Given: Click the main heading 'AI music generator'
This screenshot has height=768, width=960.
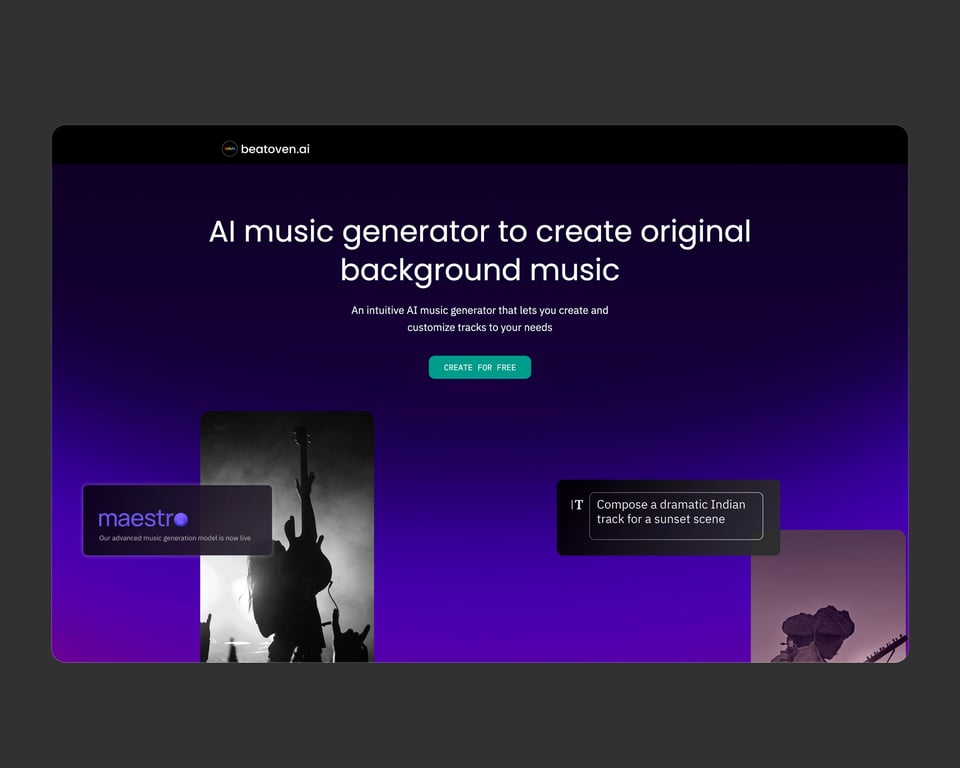Looking at the screenshot, I should coord(479,250).
